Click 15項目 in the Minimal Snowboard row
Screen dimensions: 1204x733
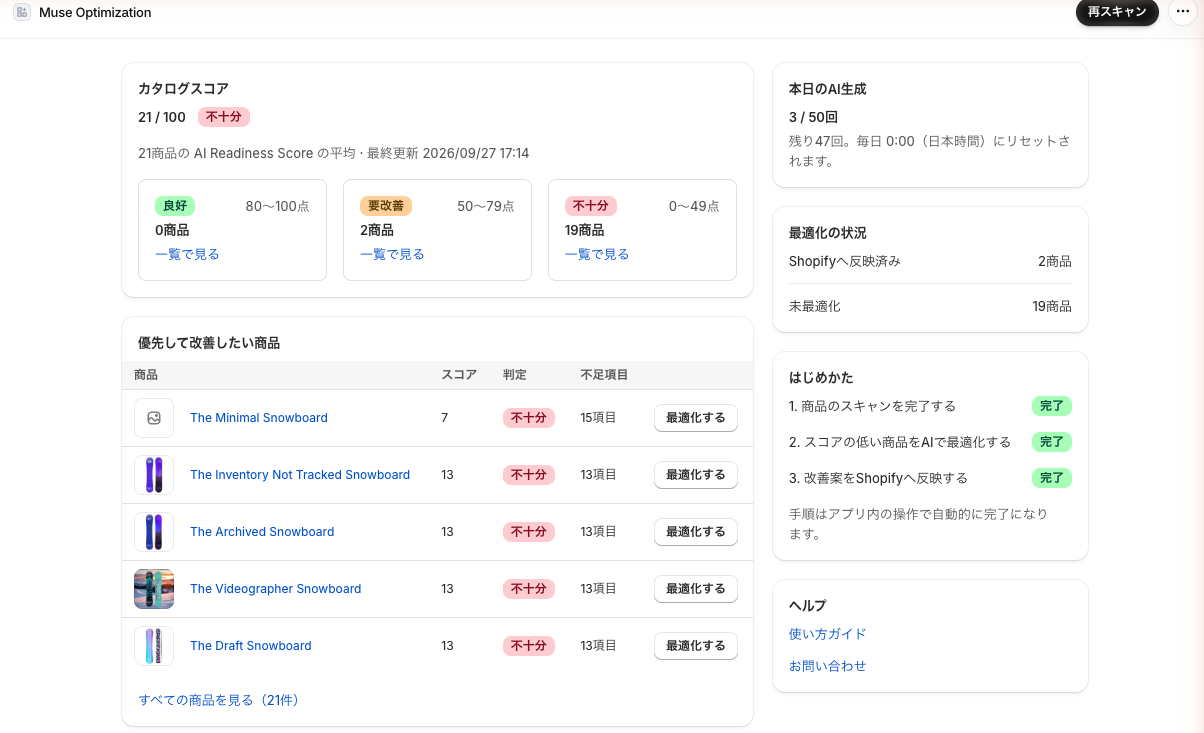click(x=598, y=418)
